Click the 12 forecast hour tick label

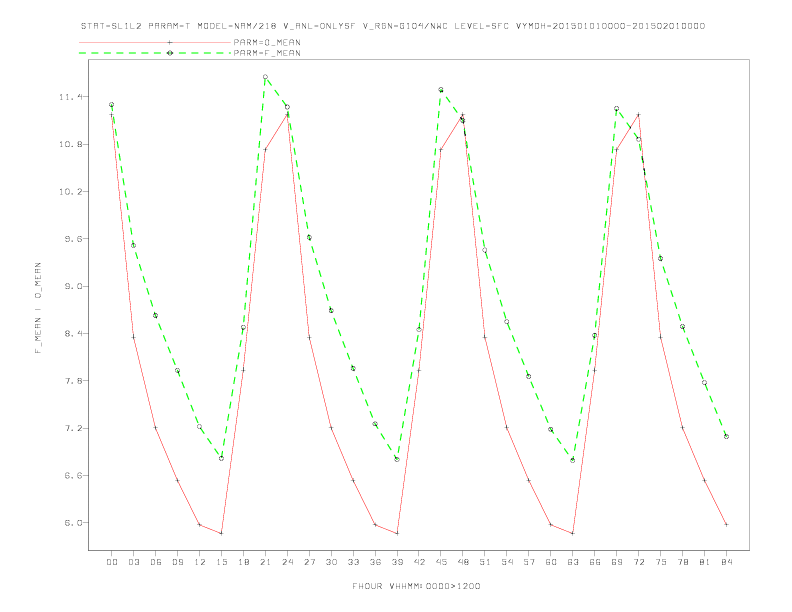pos(200,562)
